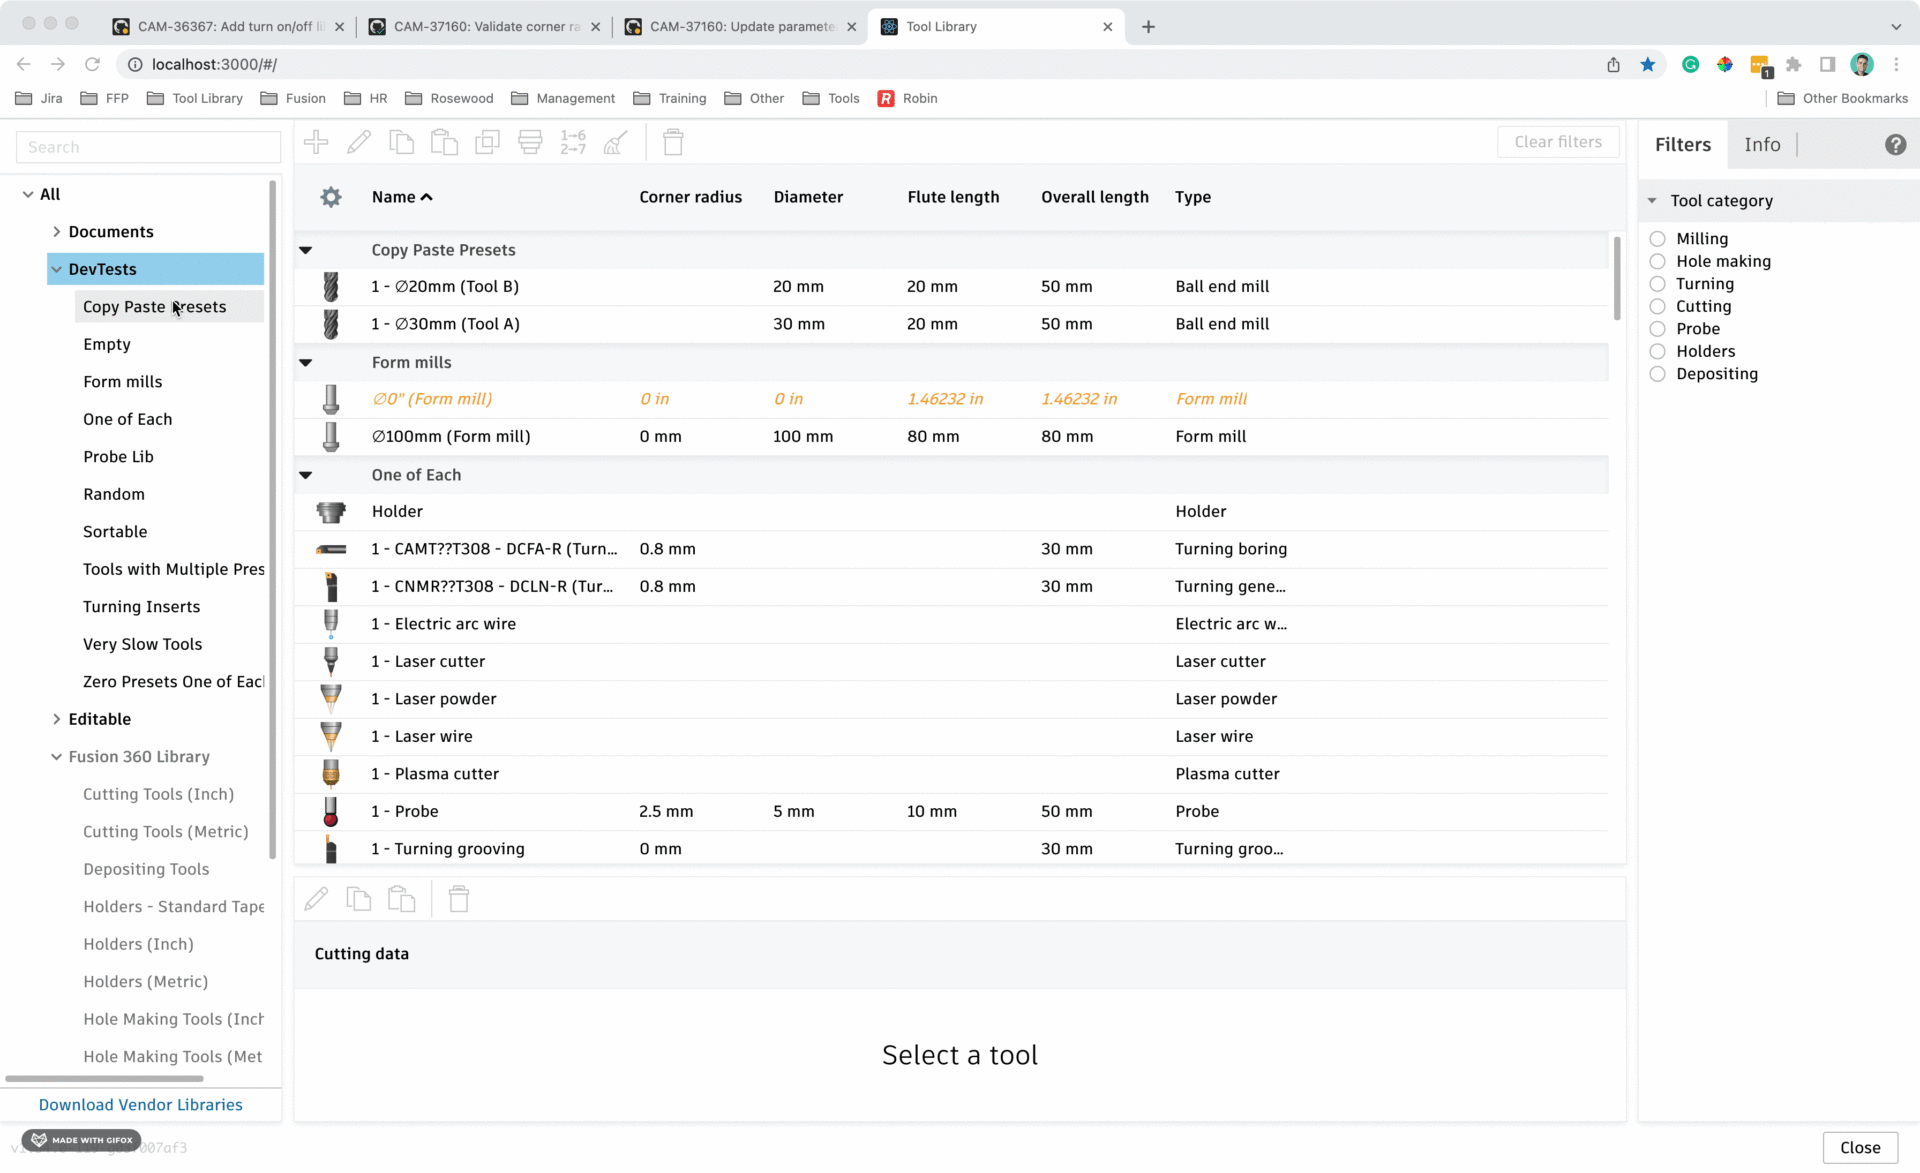
Task: Click the top toolbar paste tool icon
Action: [444, 142]
